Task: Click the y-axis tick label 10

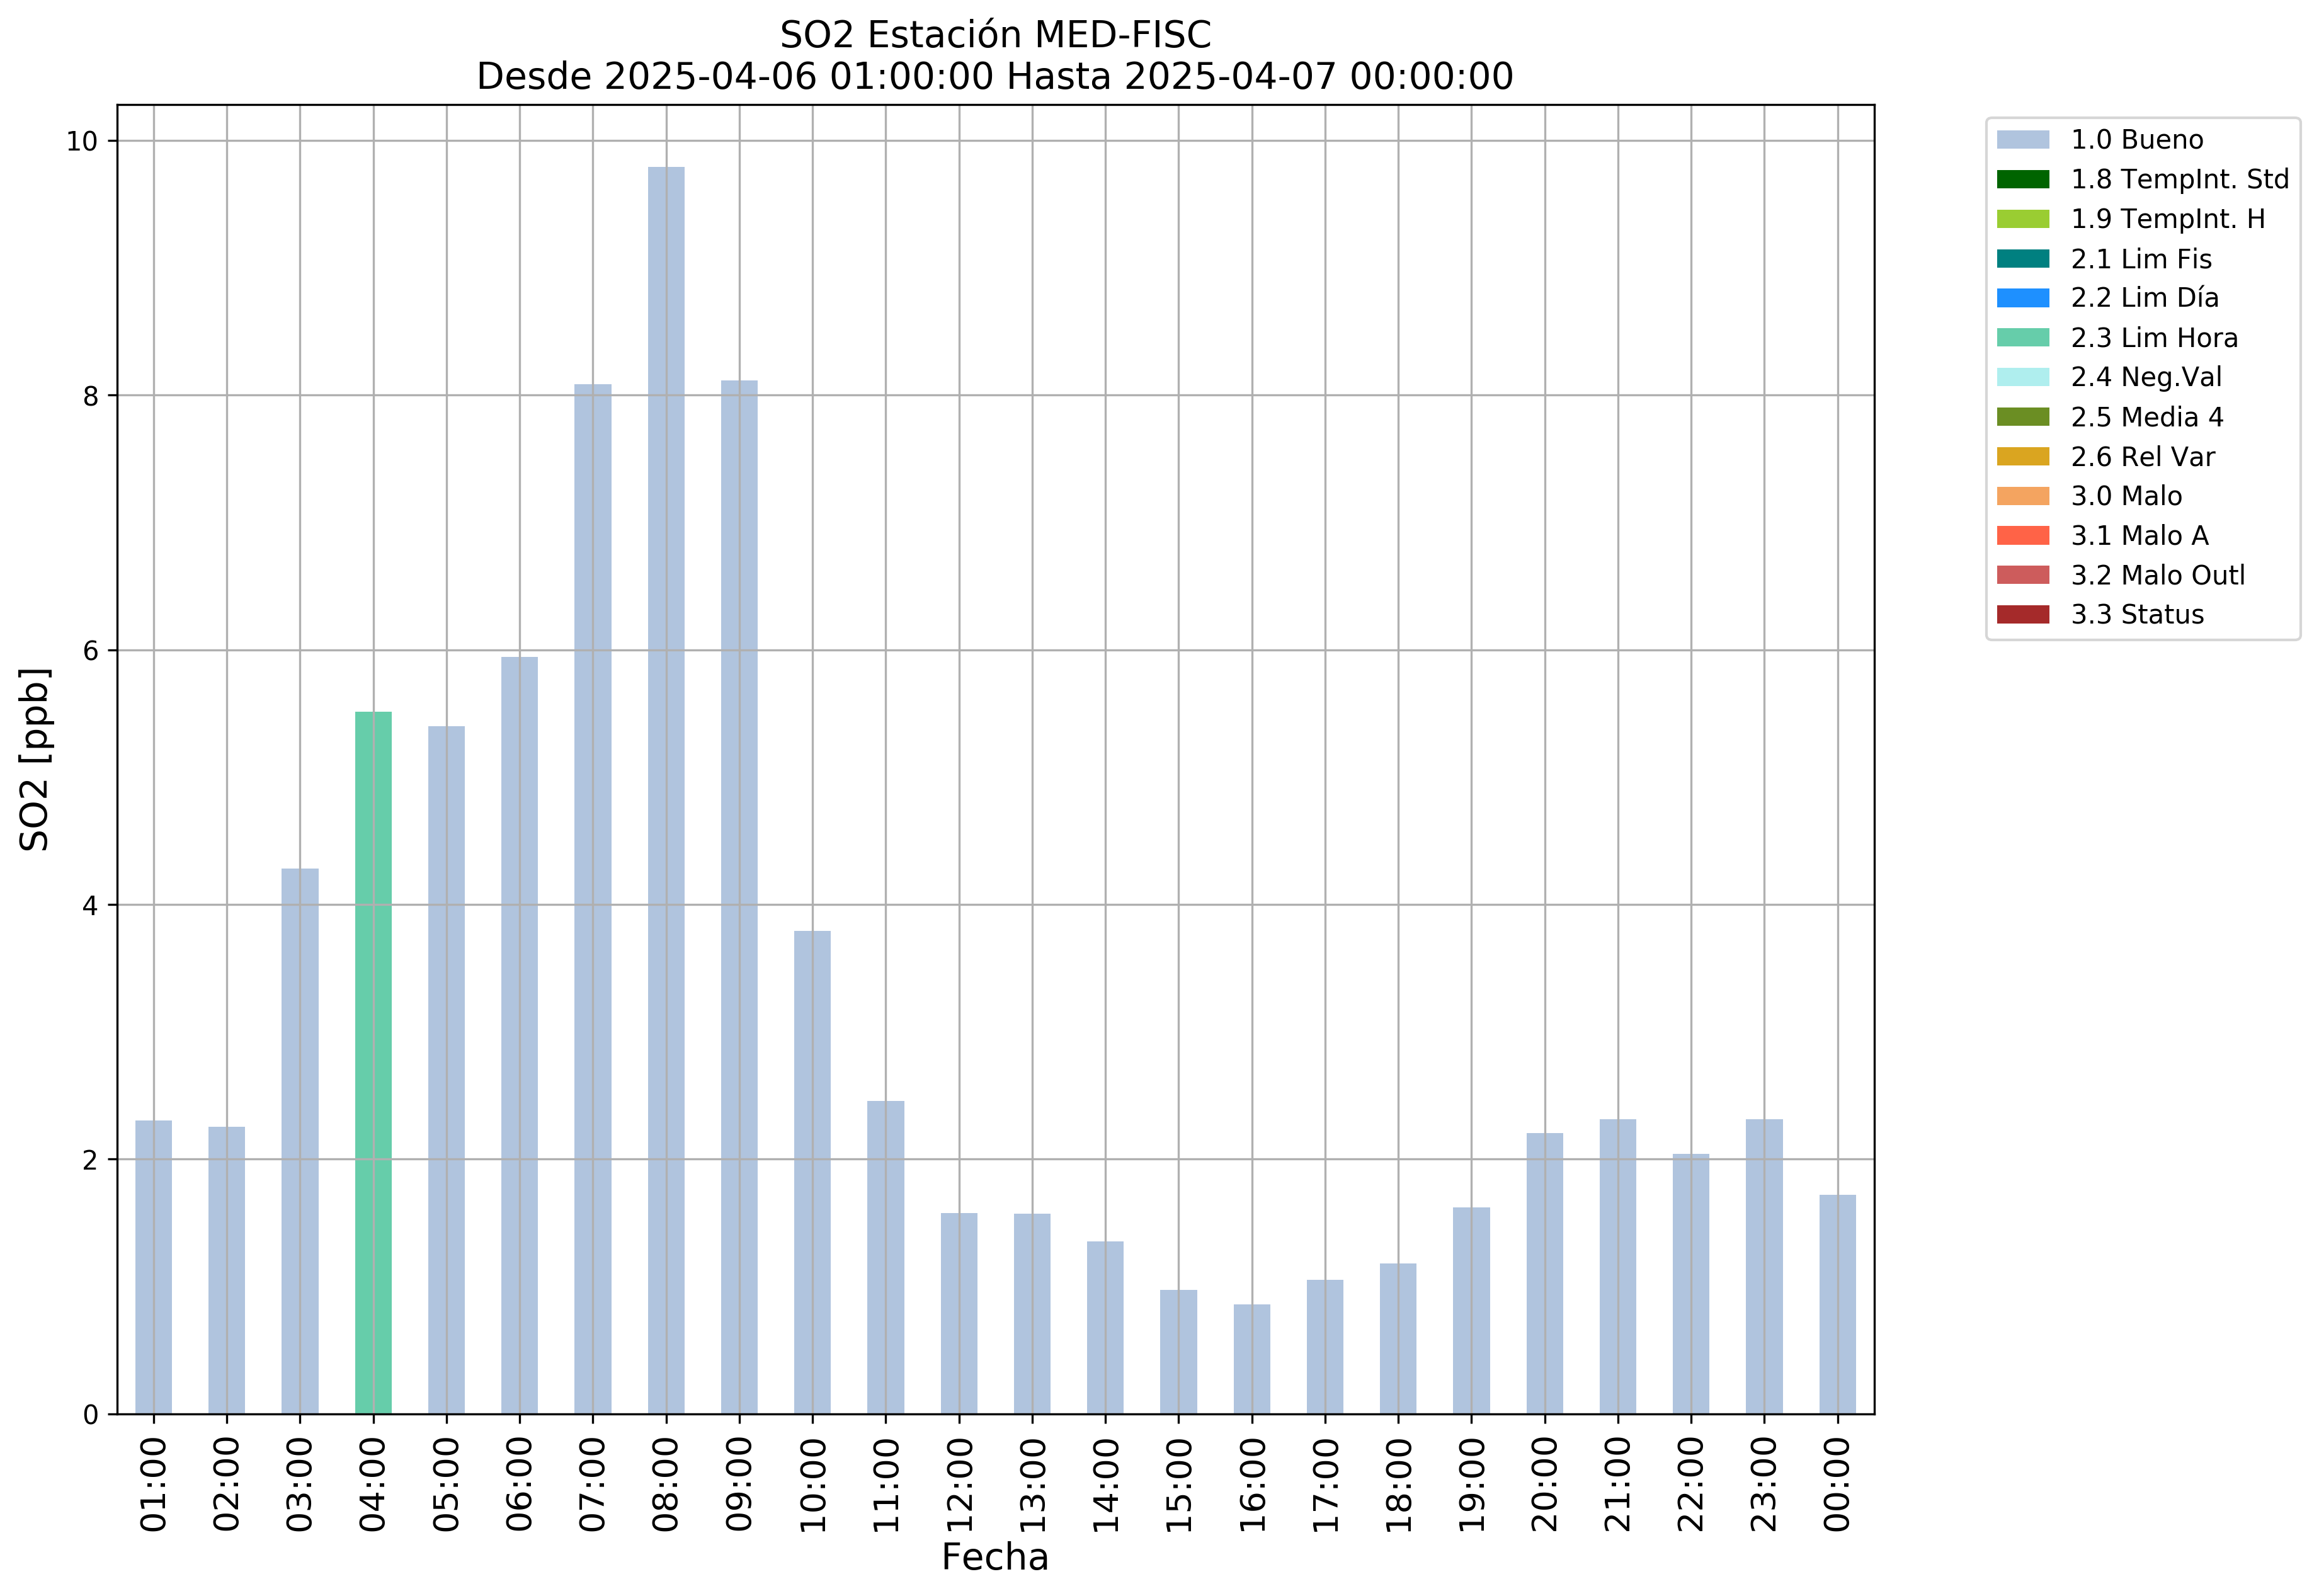Action: [82, 141]
